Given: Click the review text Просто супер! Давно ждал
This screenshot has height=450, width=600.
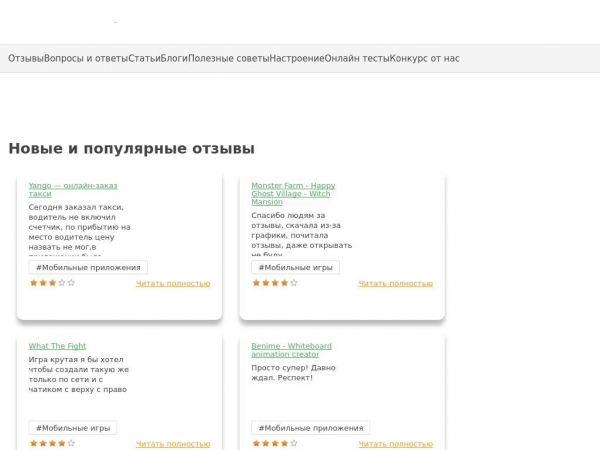Looking at the screenshot, I should click(293, 373).
